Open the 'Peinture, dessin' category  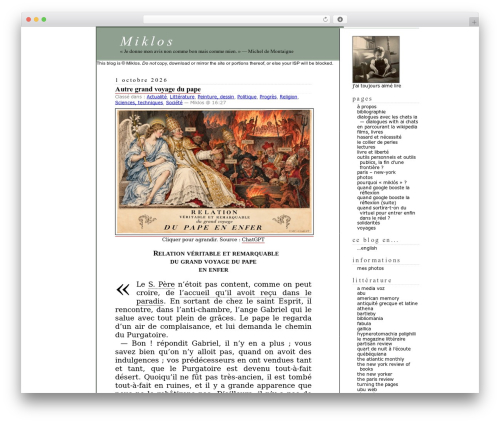(x=216, y=97)
